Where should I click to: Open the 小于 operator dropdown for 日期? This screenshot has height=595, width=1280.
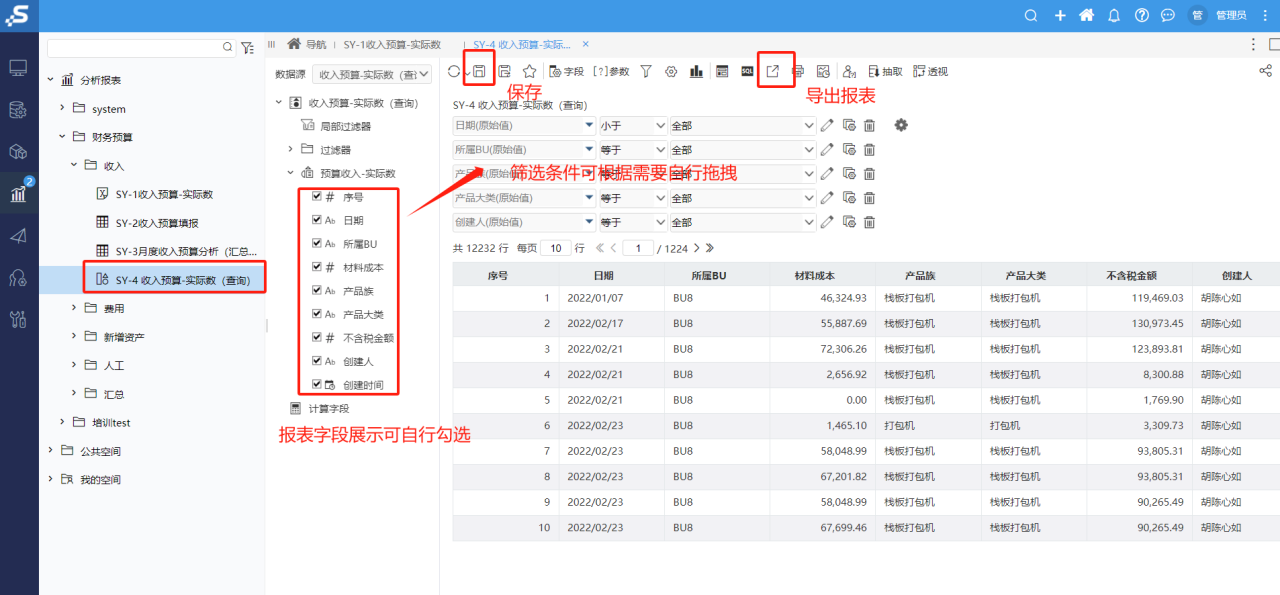[x=633, y=125]
